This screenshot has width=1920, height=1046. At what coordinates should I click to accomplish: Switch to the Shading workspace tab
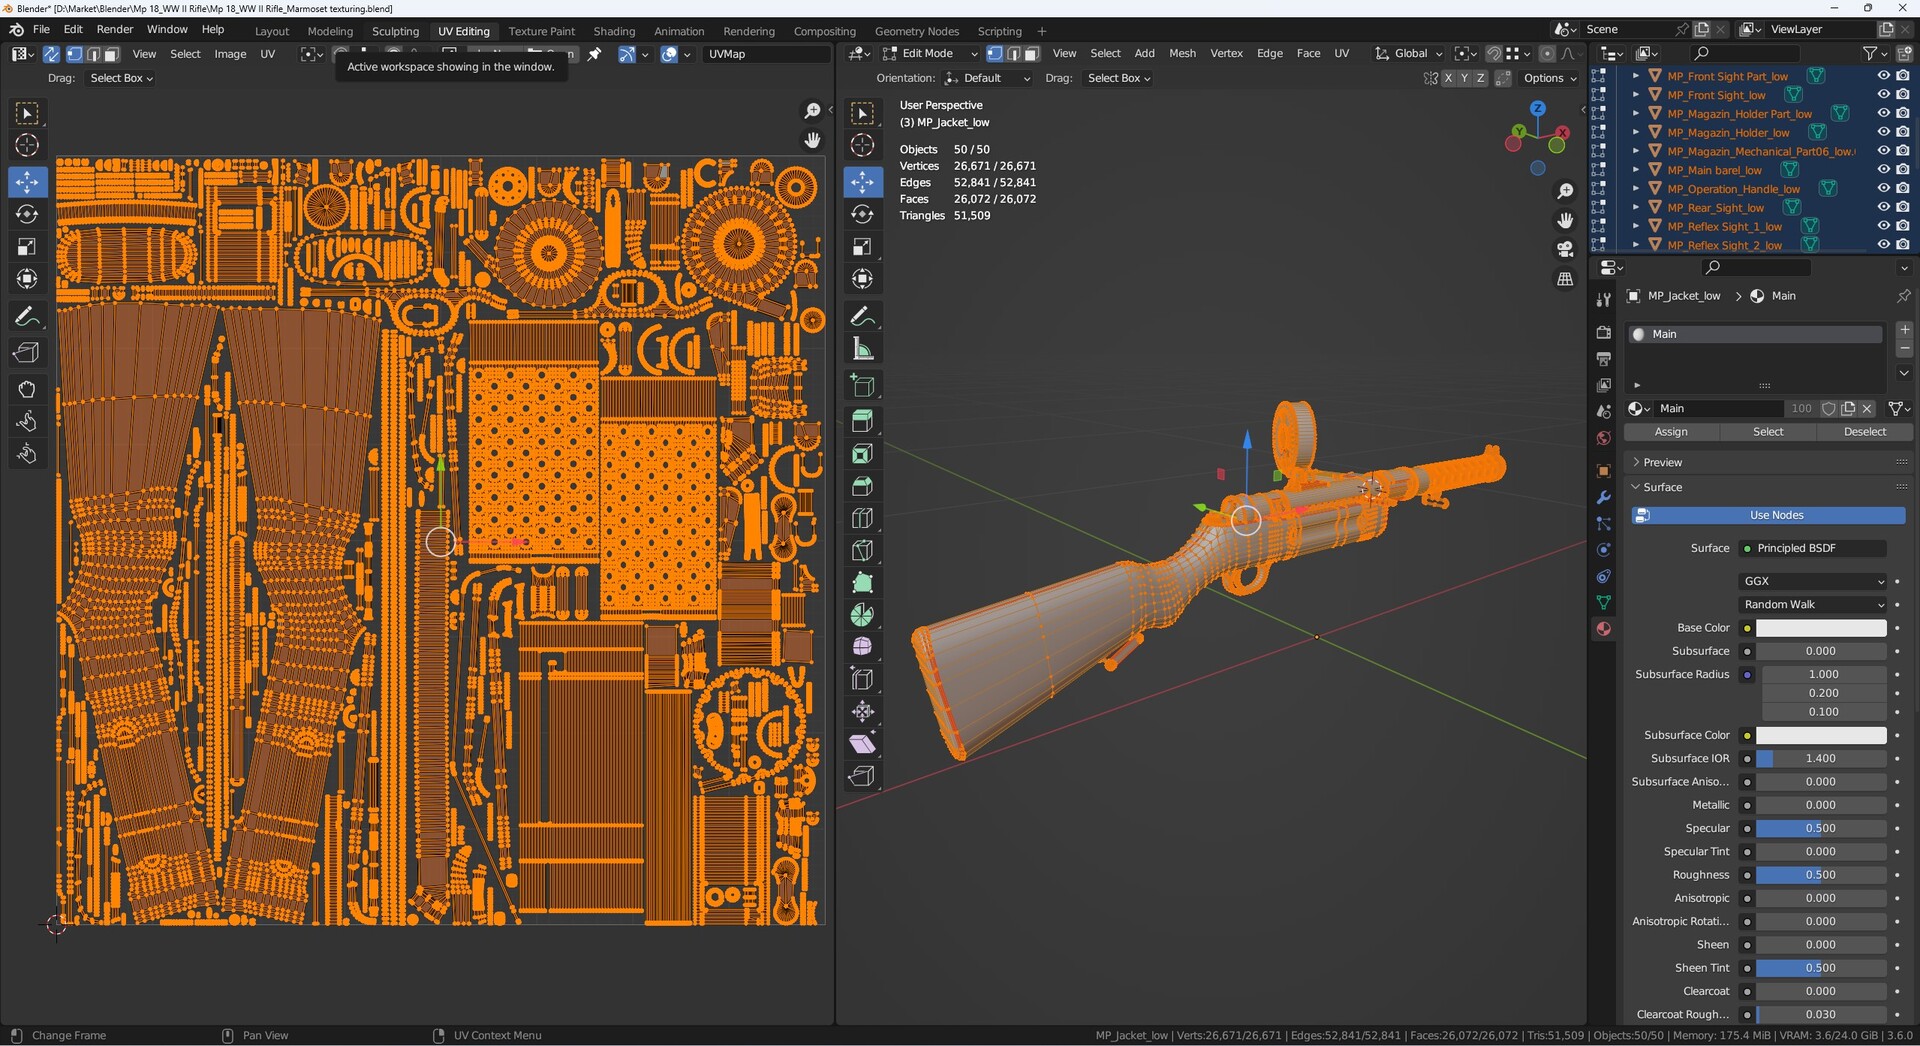(x=614, y=31)
